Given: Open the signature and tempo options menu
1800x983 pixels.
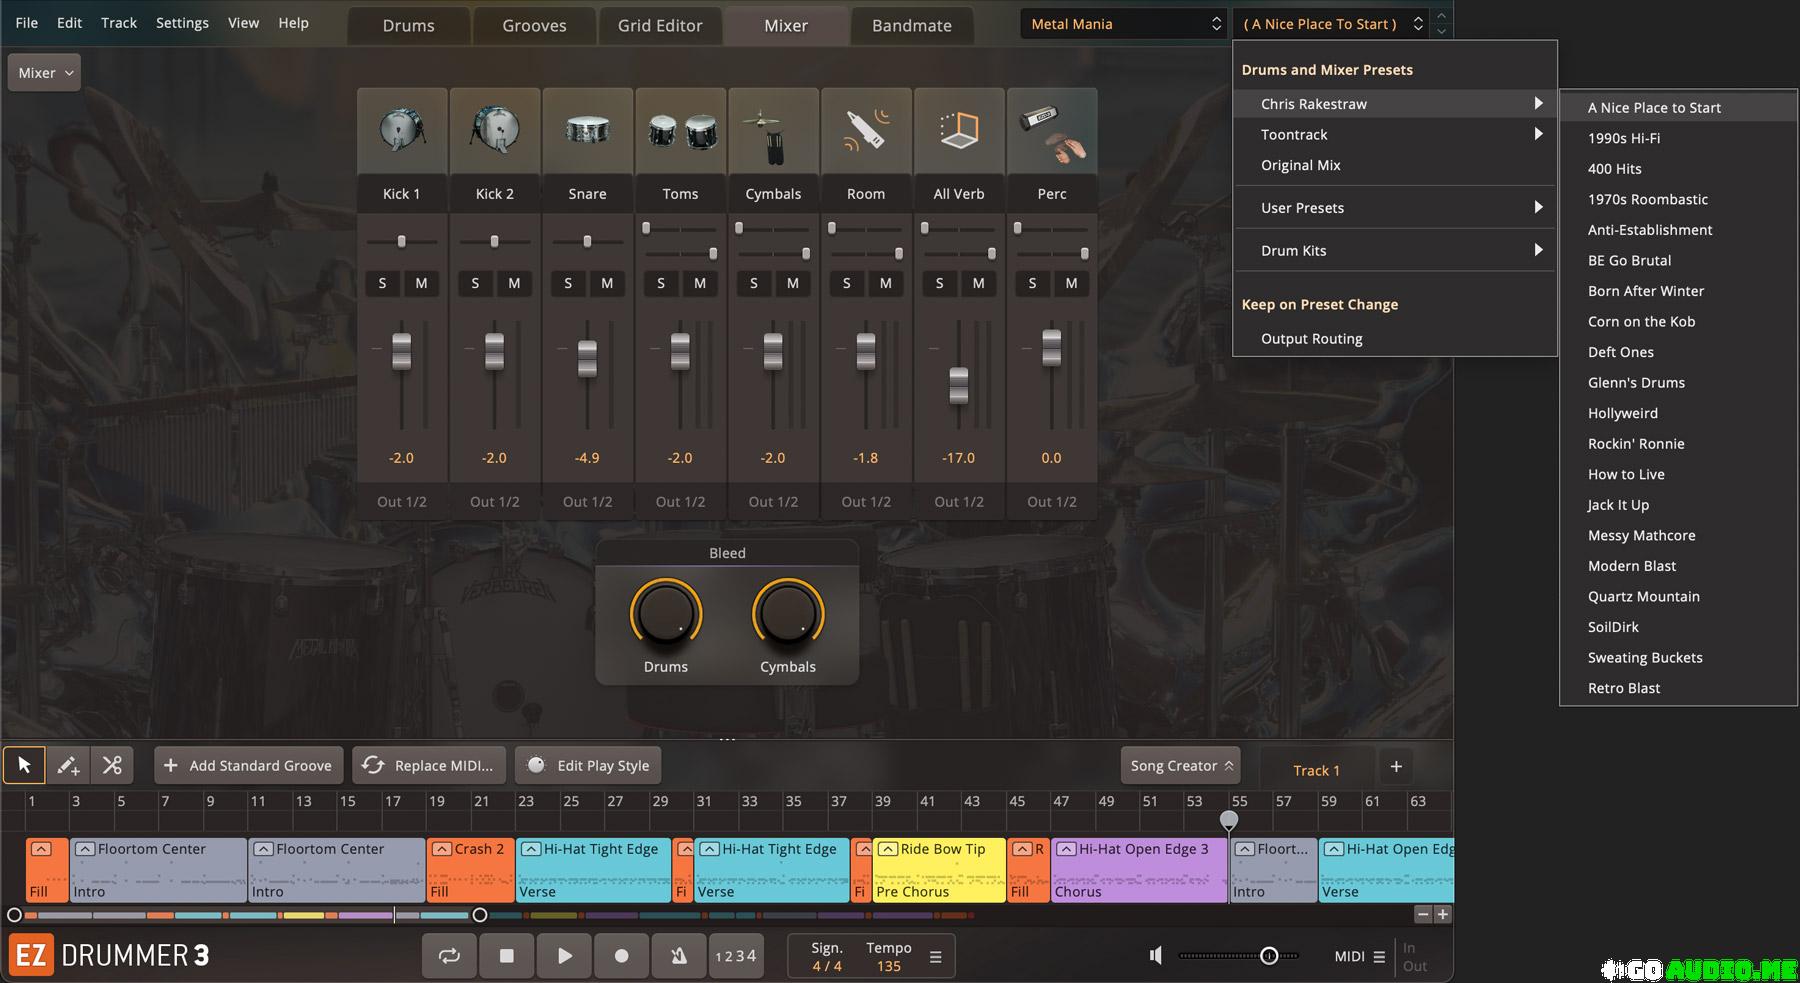Looking at the screenshot, I should [936, 957].
